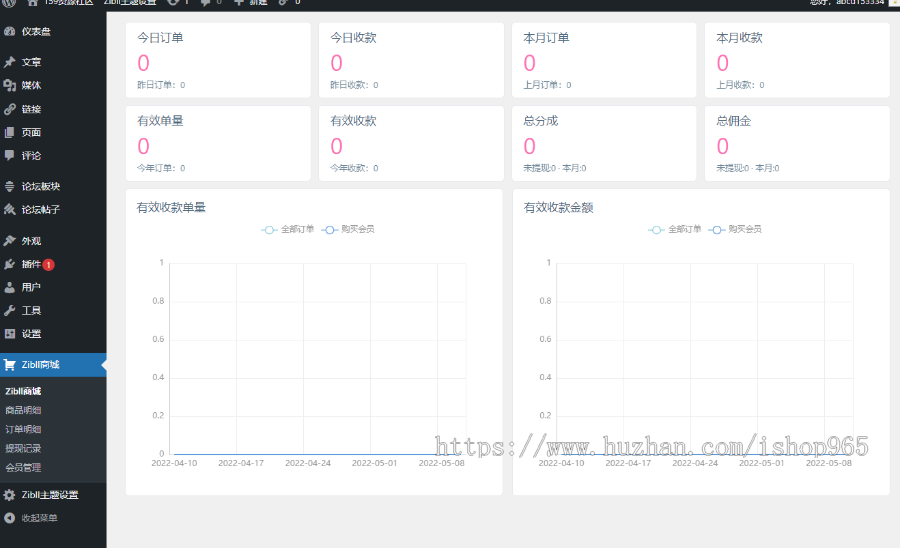Open the 仪表盘 dashboard icon in sidebar
Screen dimensions: 900x548
tap(9, 32)
